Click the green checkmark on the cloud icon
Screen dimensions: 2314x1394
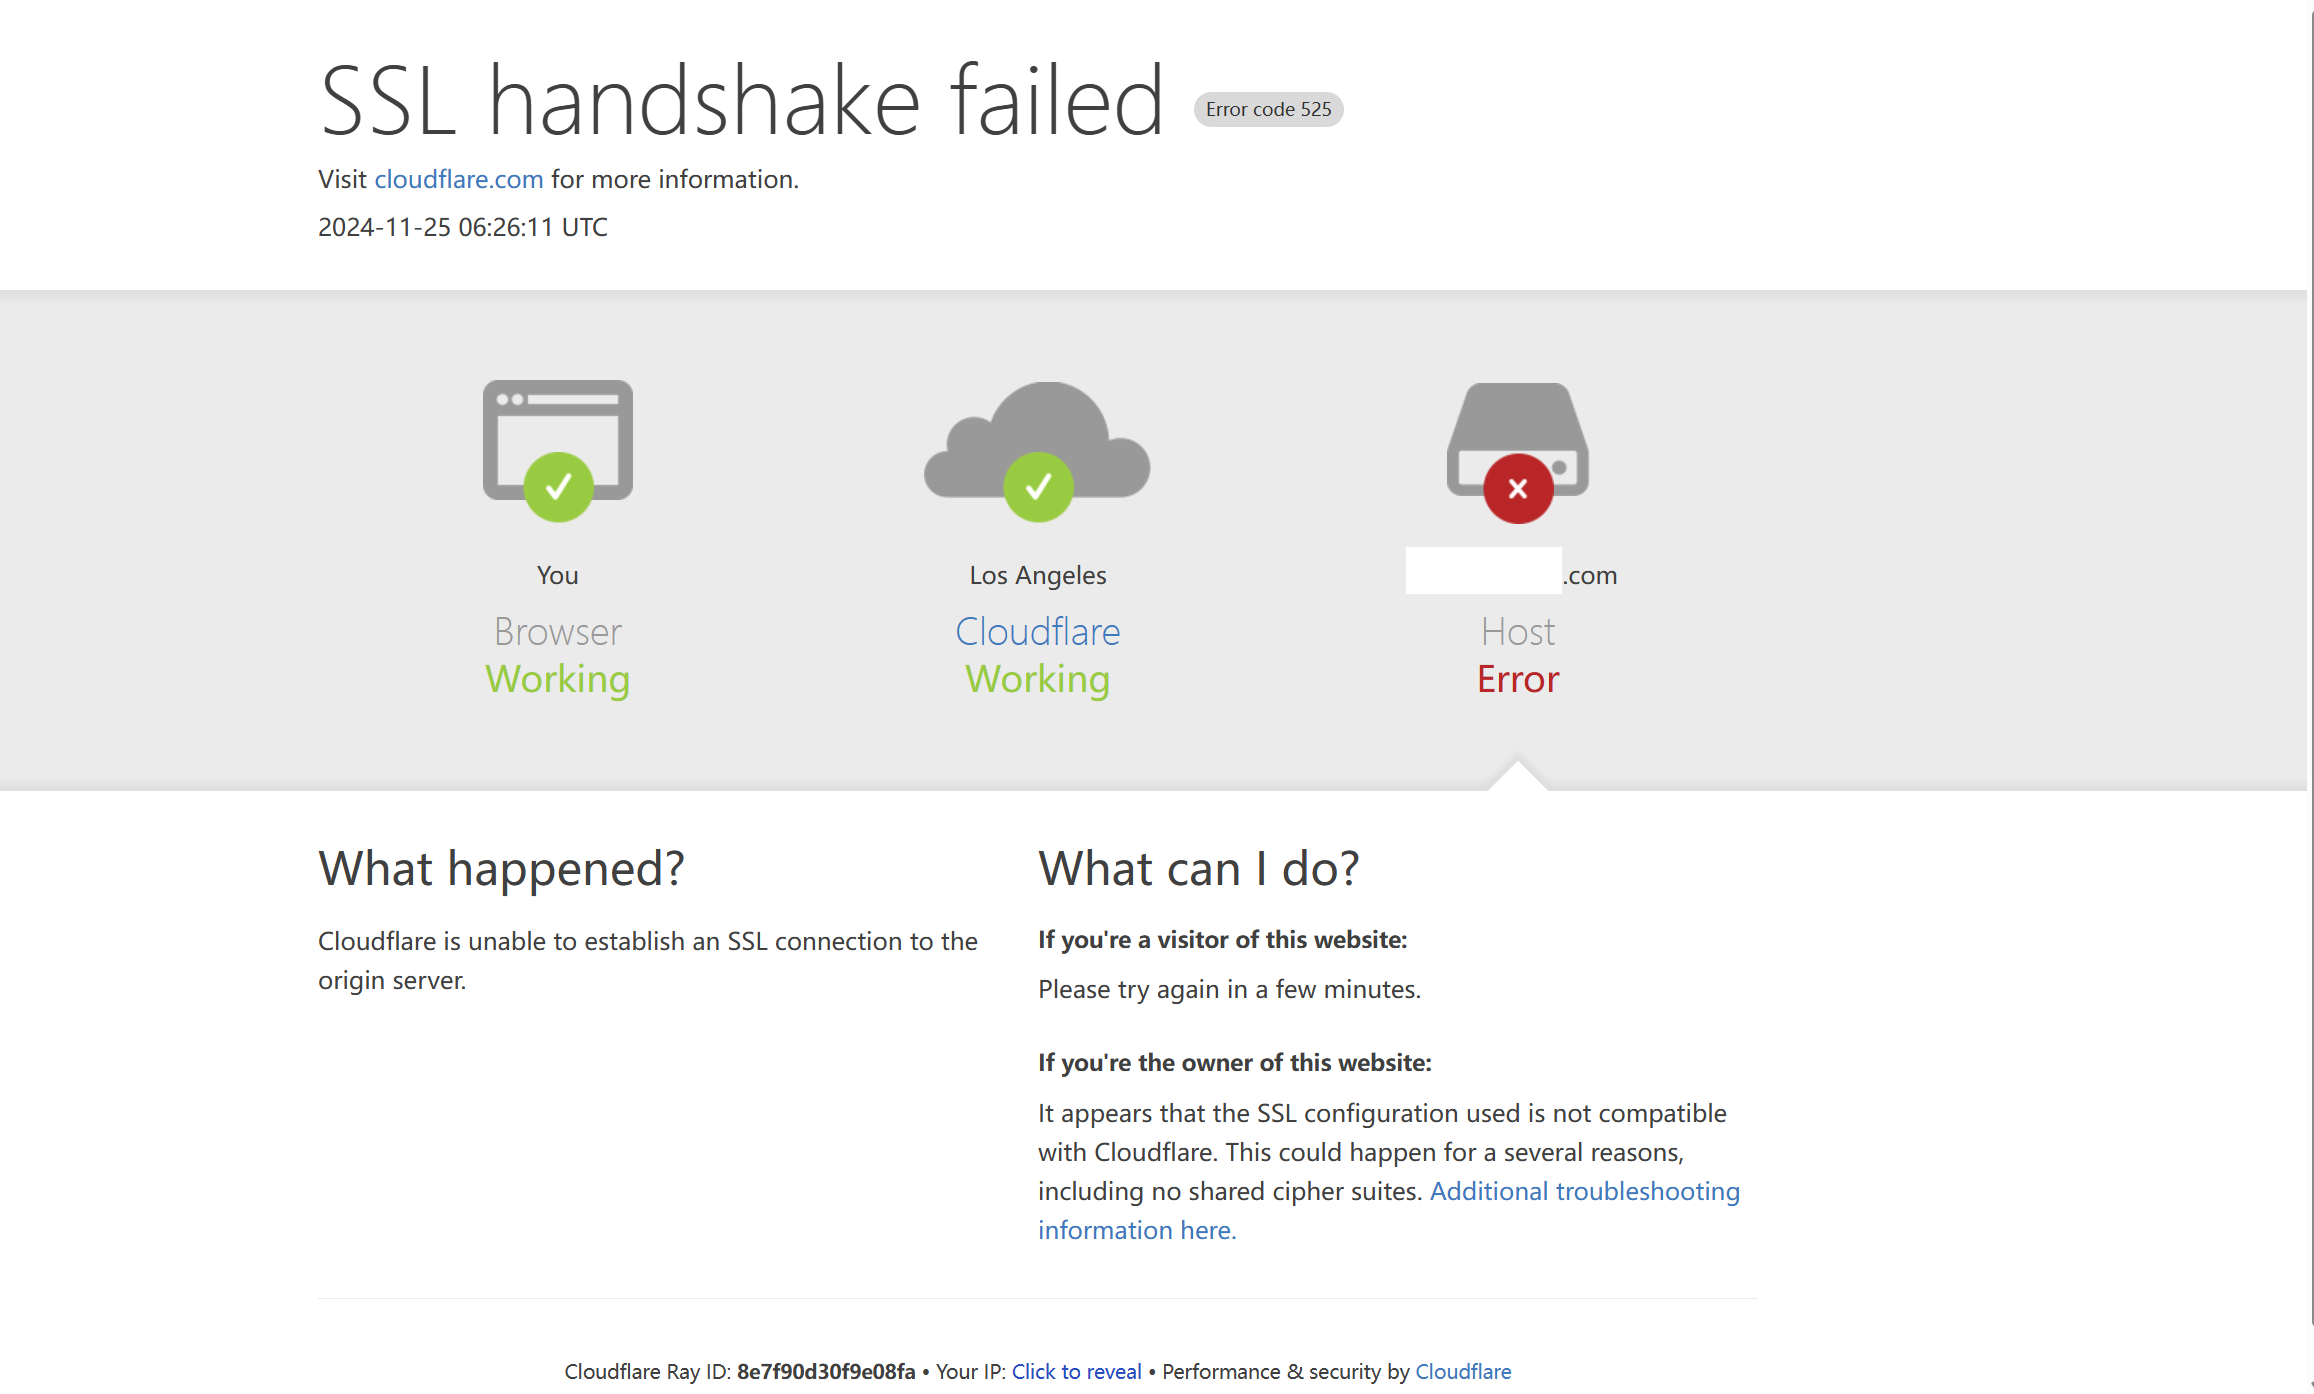[1038, 487]
